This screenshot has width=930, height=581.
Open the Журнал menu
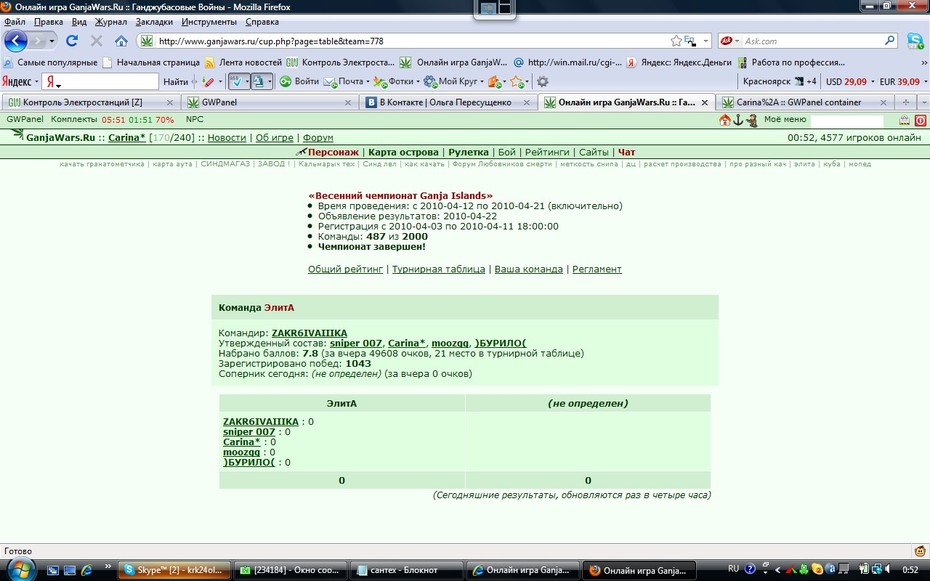tap(111, 22)
